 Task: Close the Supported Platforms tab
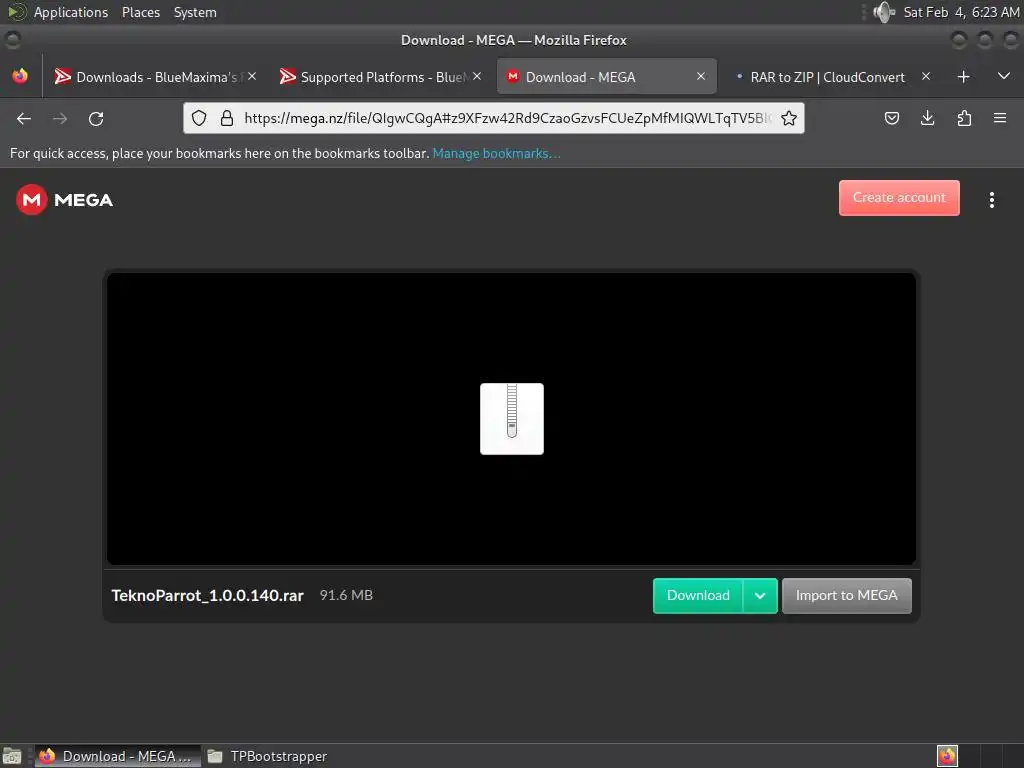click(477, 76)
